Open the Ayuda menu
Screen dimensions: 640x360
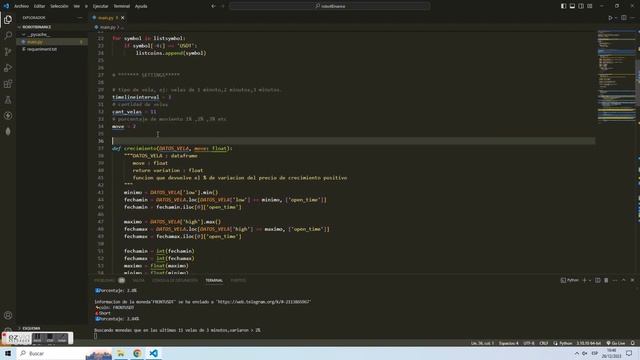pyautogui.click(x=141, y=6)
